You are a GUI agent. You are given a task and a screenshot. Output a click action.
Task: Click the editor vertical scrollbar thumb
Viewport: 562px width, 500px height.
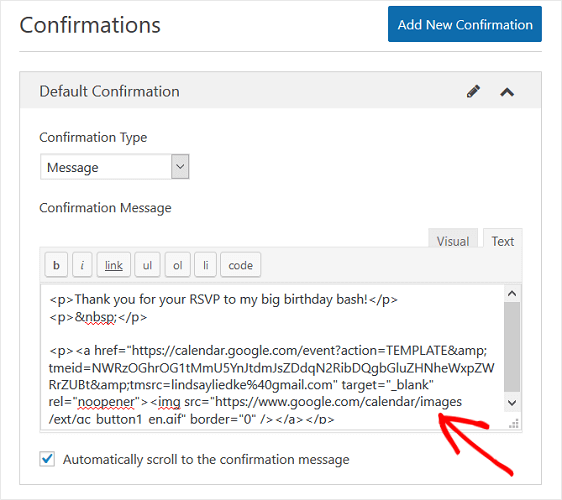point(512,347)
